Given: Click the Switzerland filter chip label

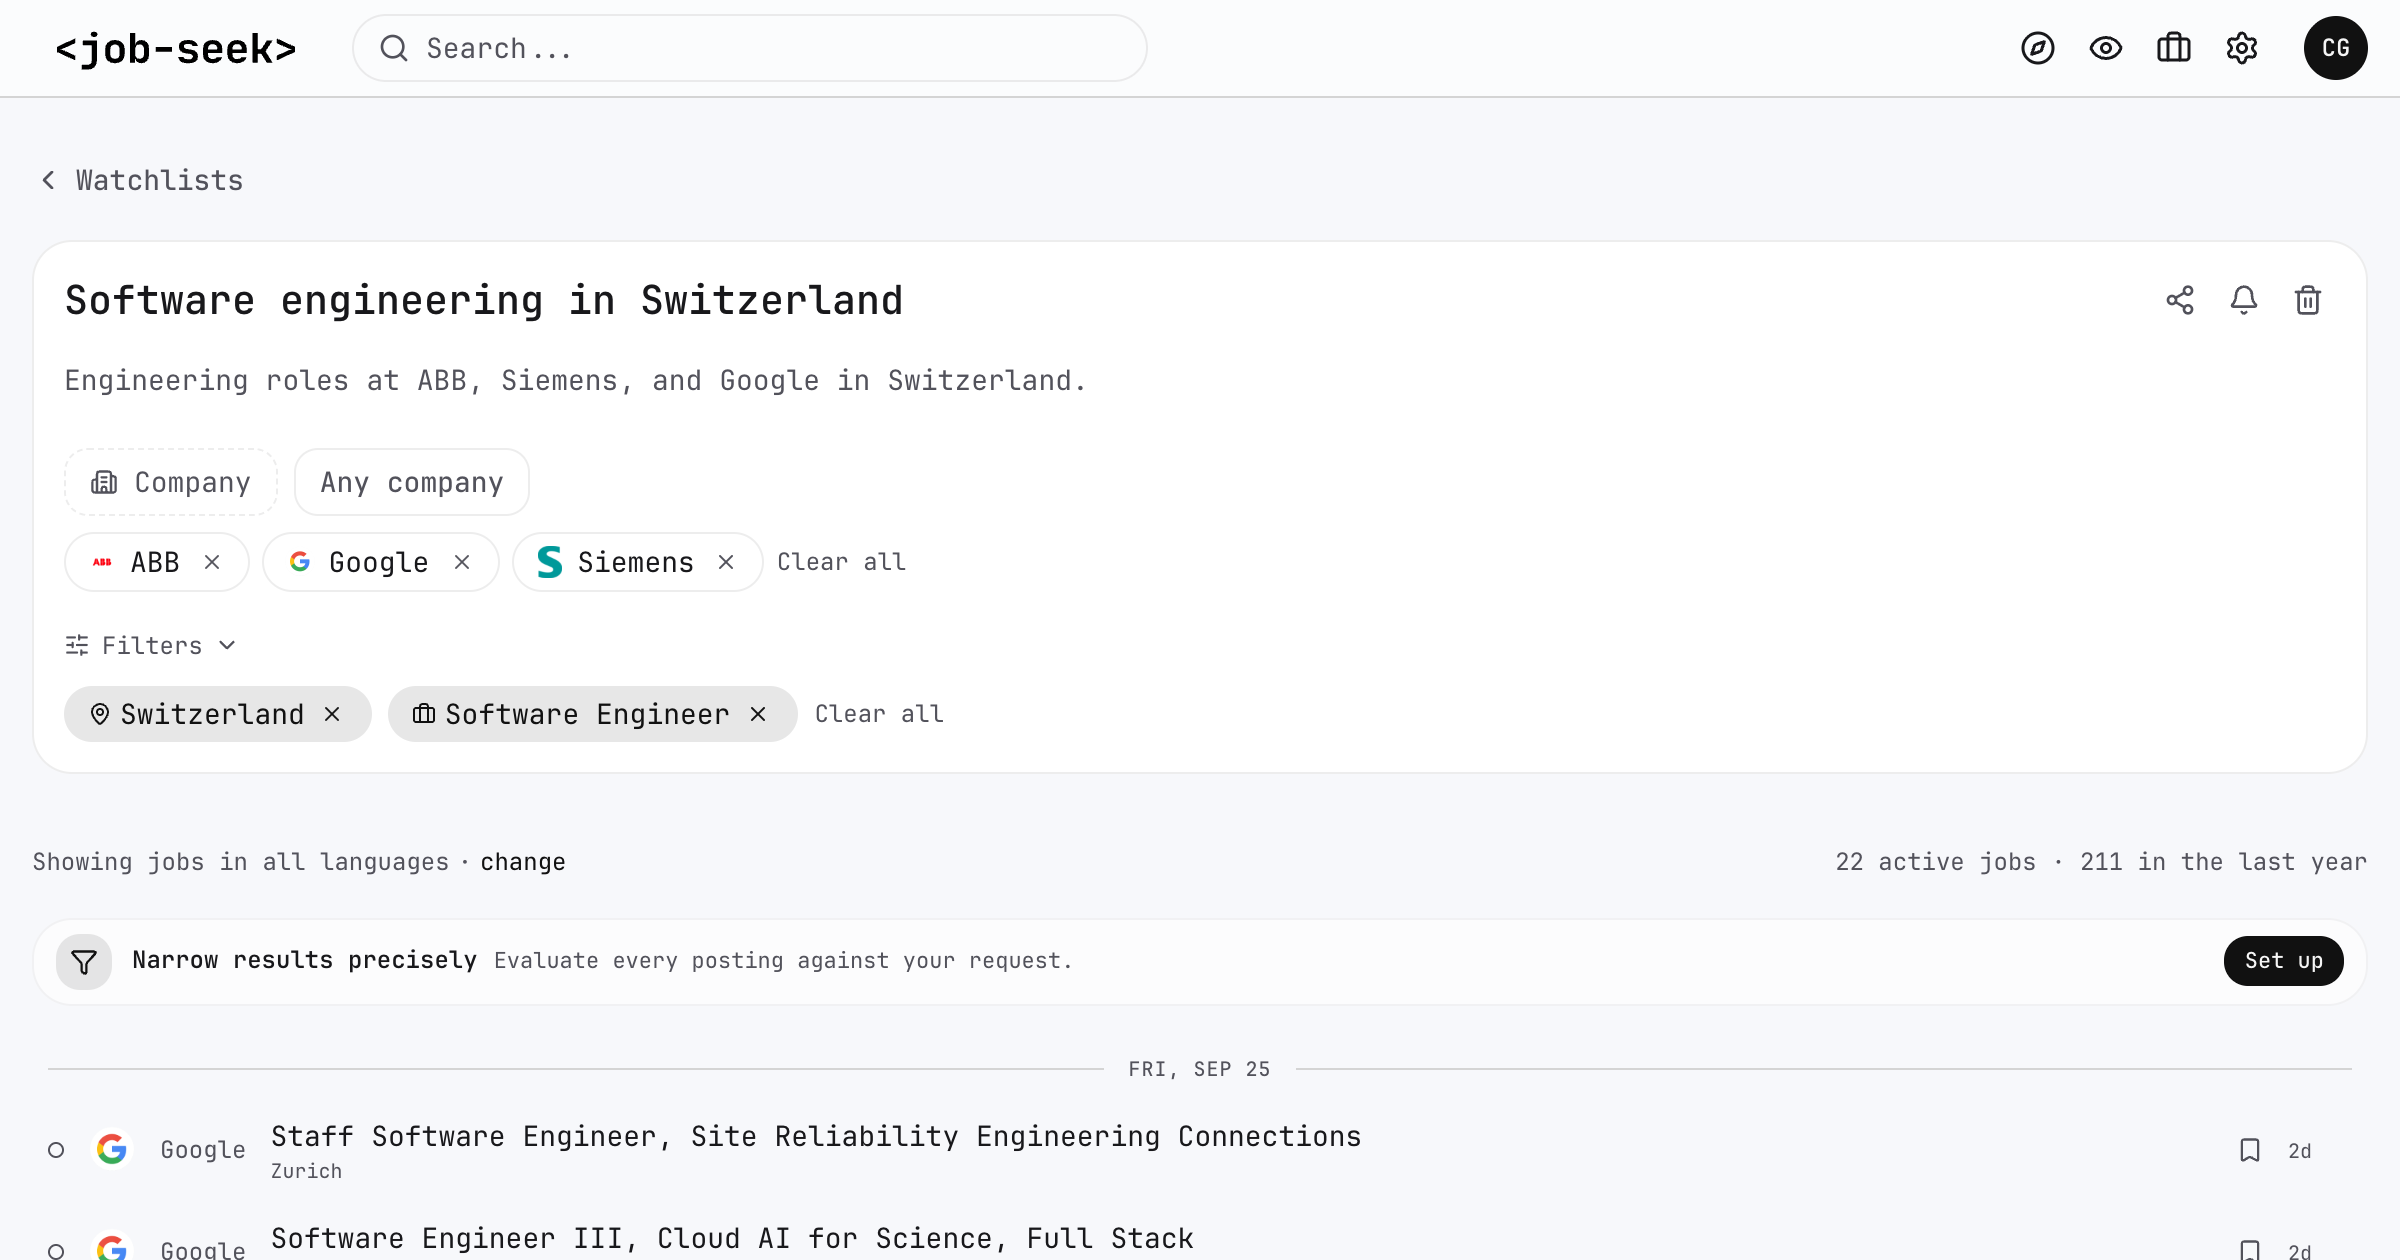Looking at the screenshot, I should [212, 714].
